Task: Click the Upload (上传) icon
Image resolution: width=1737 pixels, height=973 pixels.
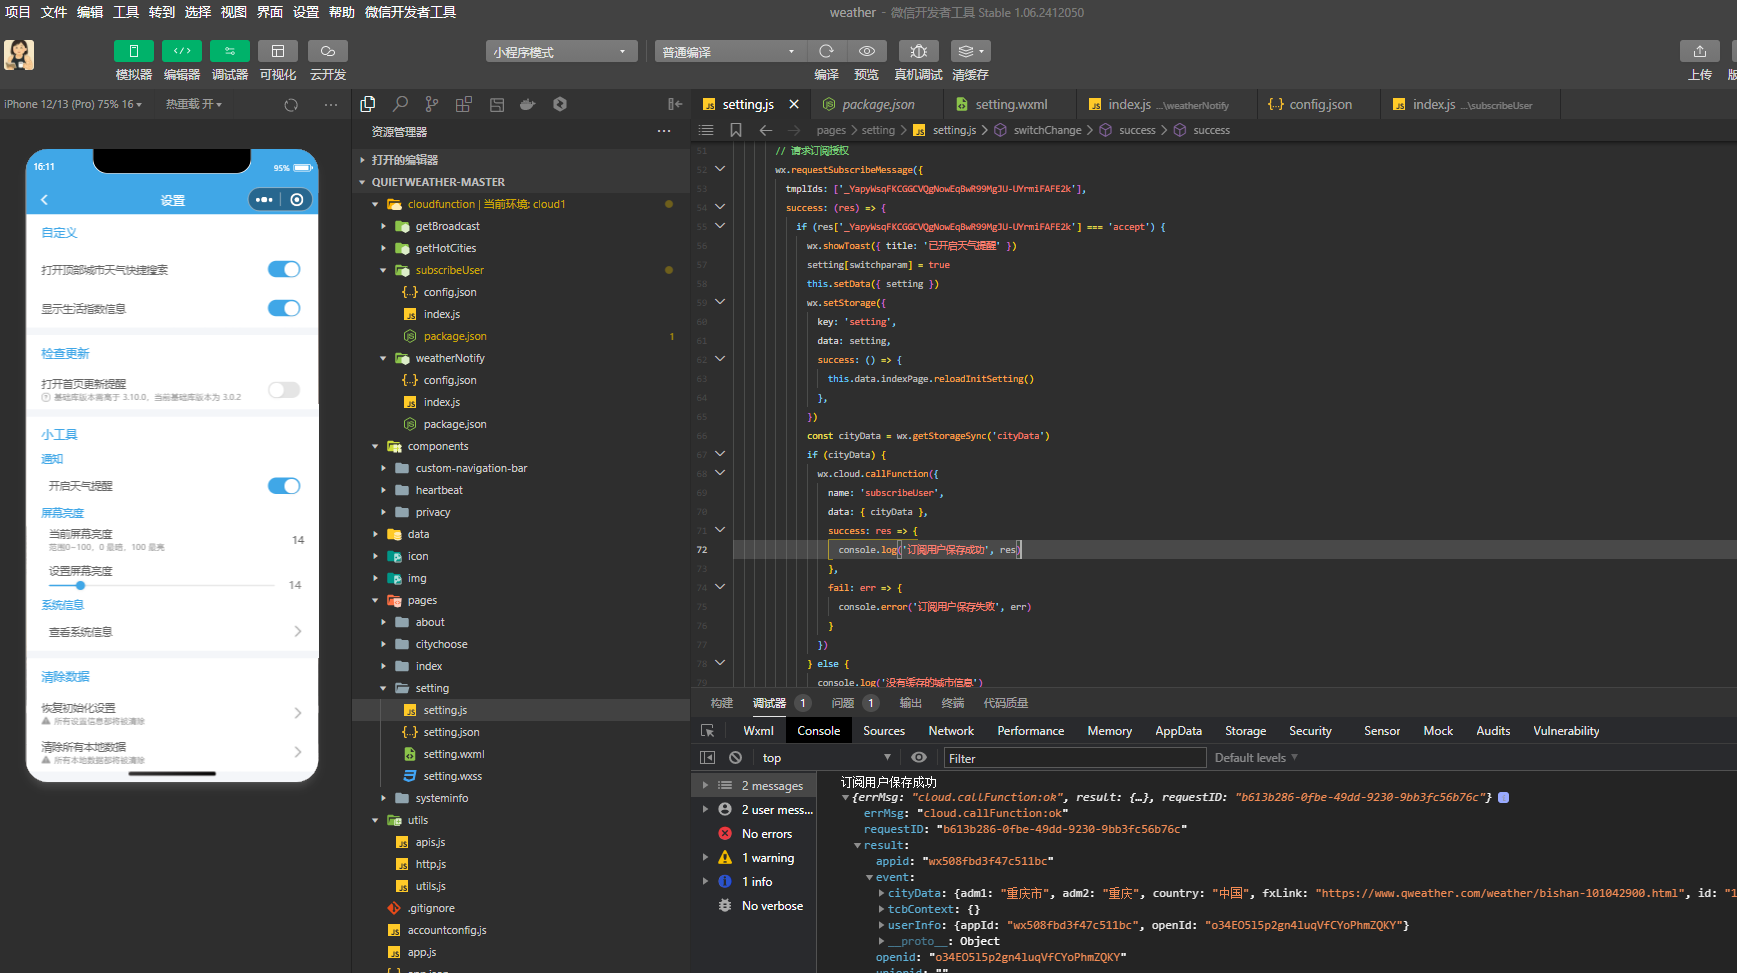Action: tap(1699, 51)
